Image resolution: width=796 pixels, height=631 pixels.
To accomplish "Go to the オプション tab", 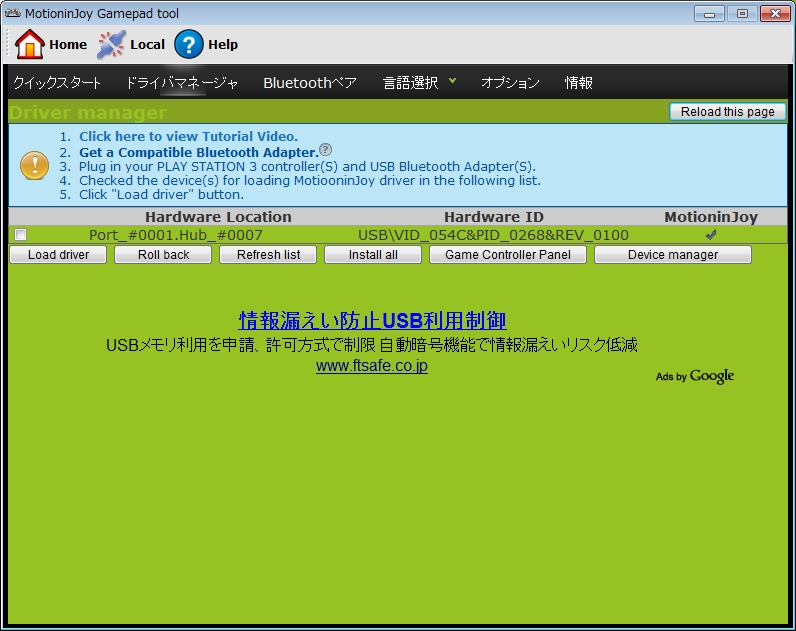I will coord(510,82).
